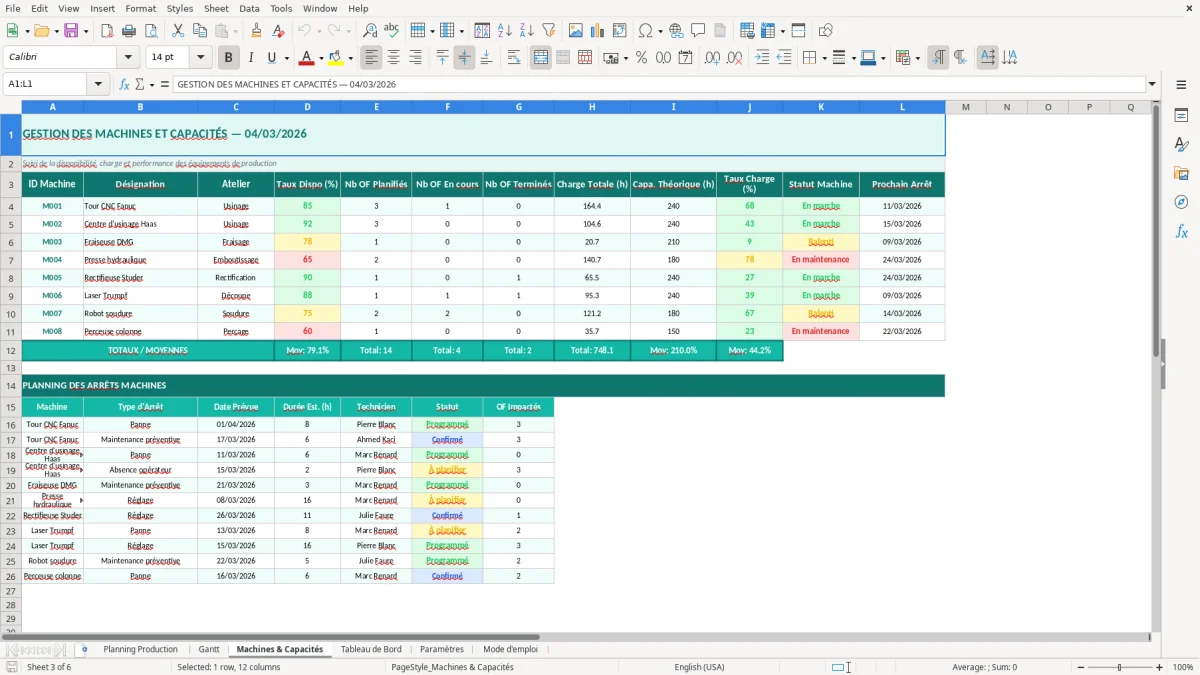Open the Format menu
Screen dimensions: 1200x675
(x=140, y=8)
